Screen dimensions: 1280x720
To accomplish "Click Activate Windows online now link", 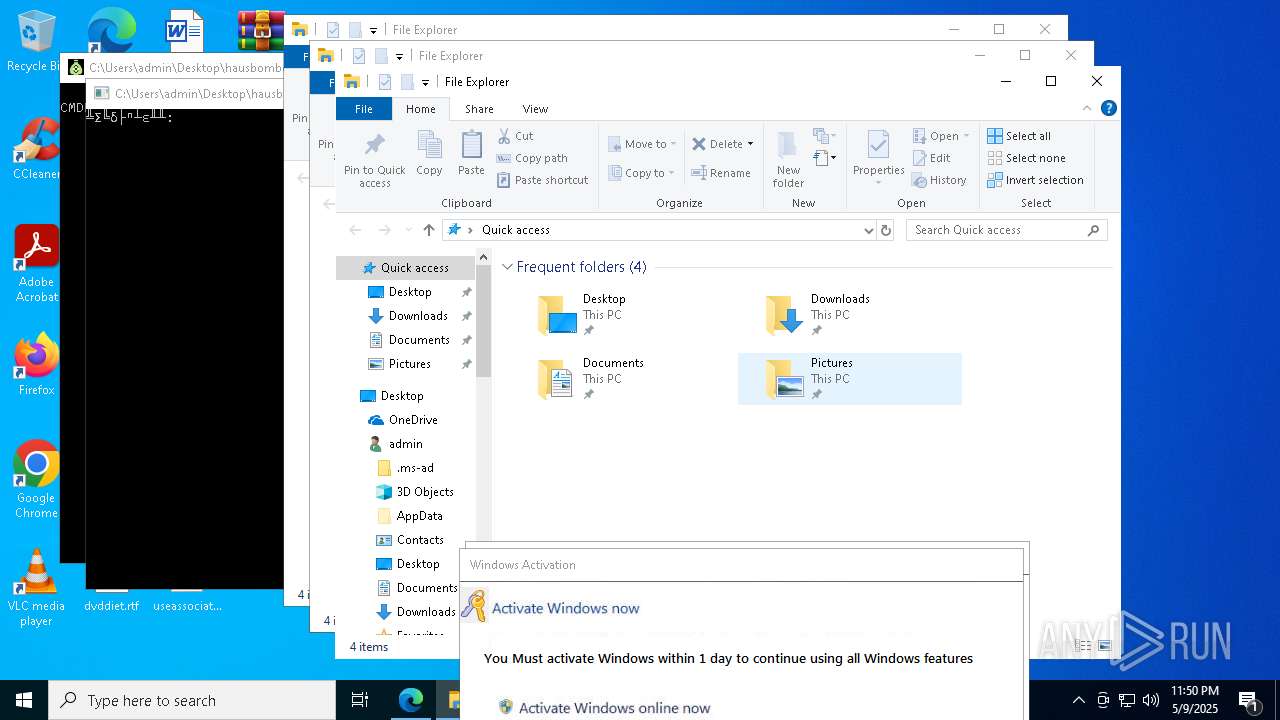I will point(614,708).
